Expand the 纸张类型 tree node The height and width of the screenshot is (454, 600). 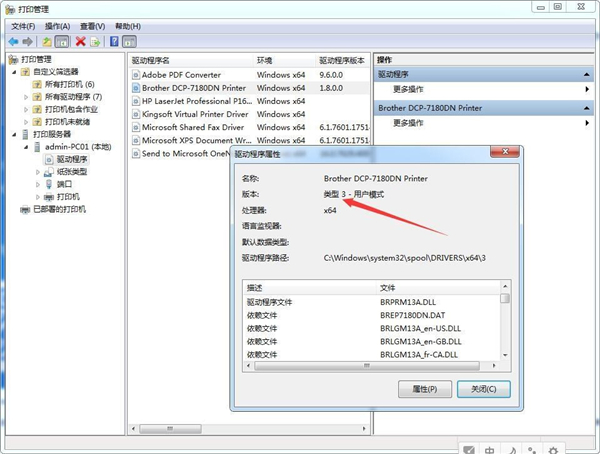[38, 172]
